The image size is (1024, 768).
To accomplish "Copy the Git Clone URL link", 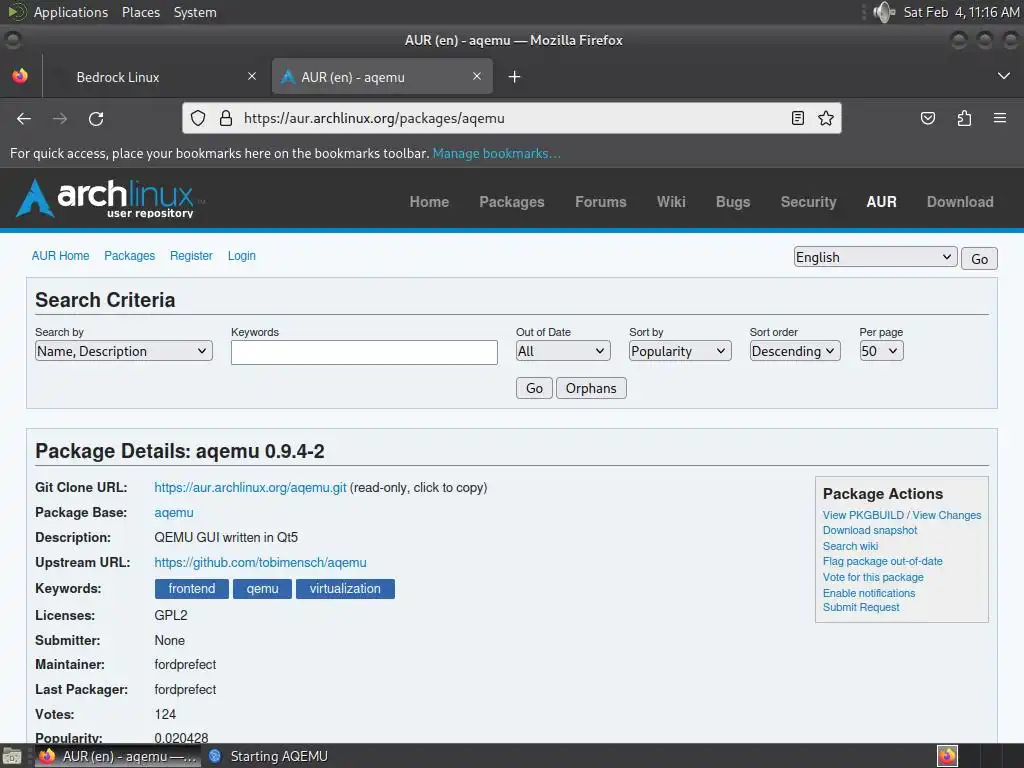I will pyautogui.click(x=250, y=488).
